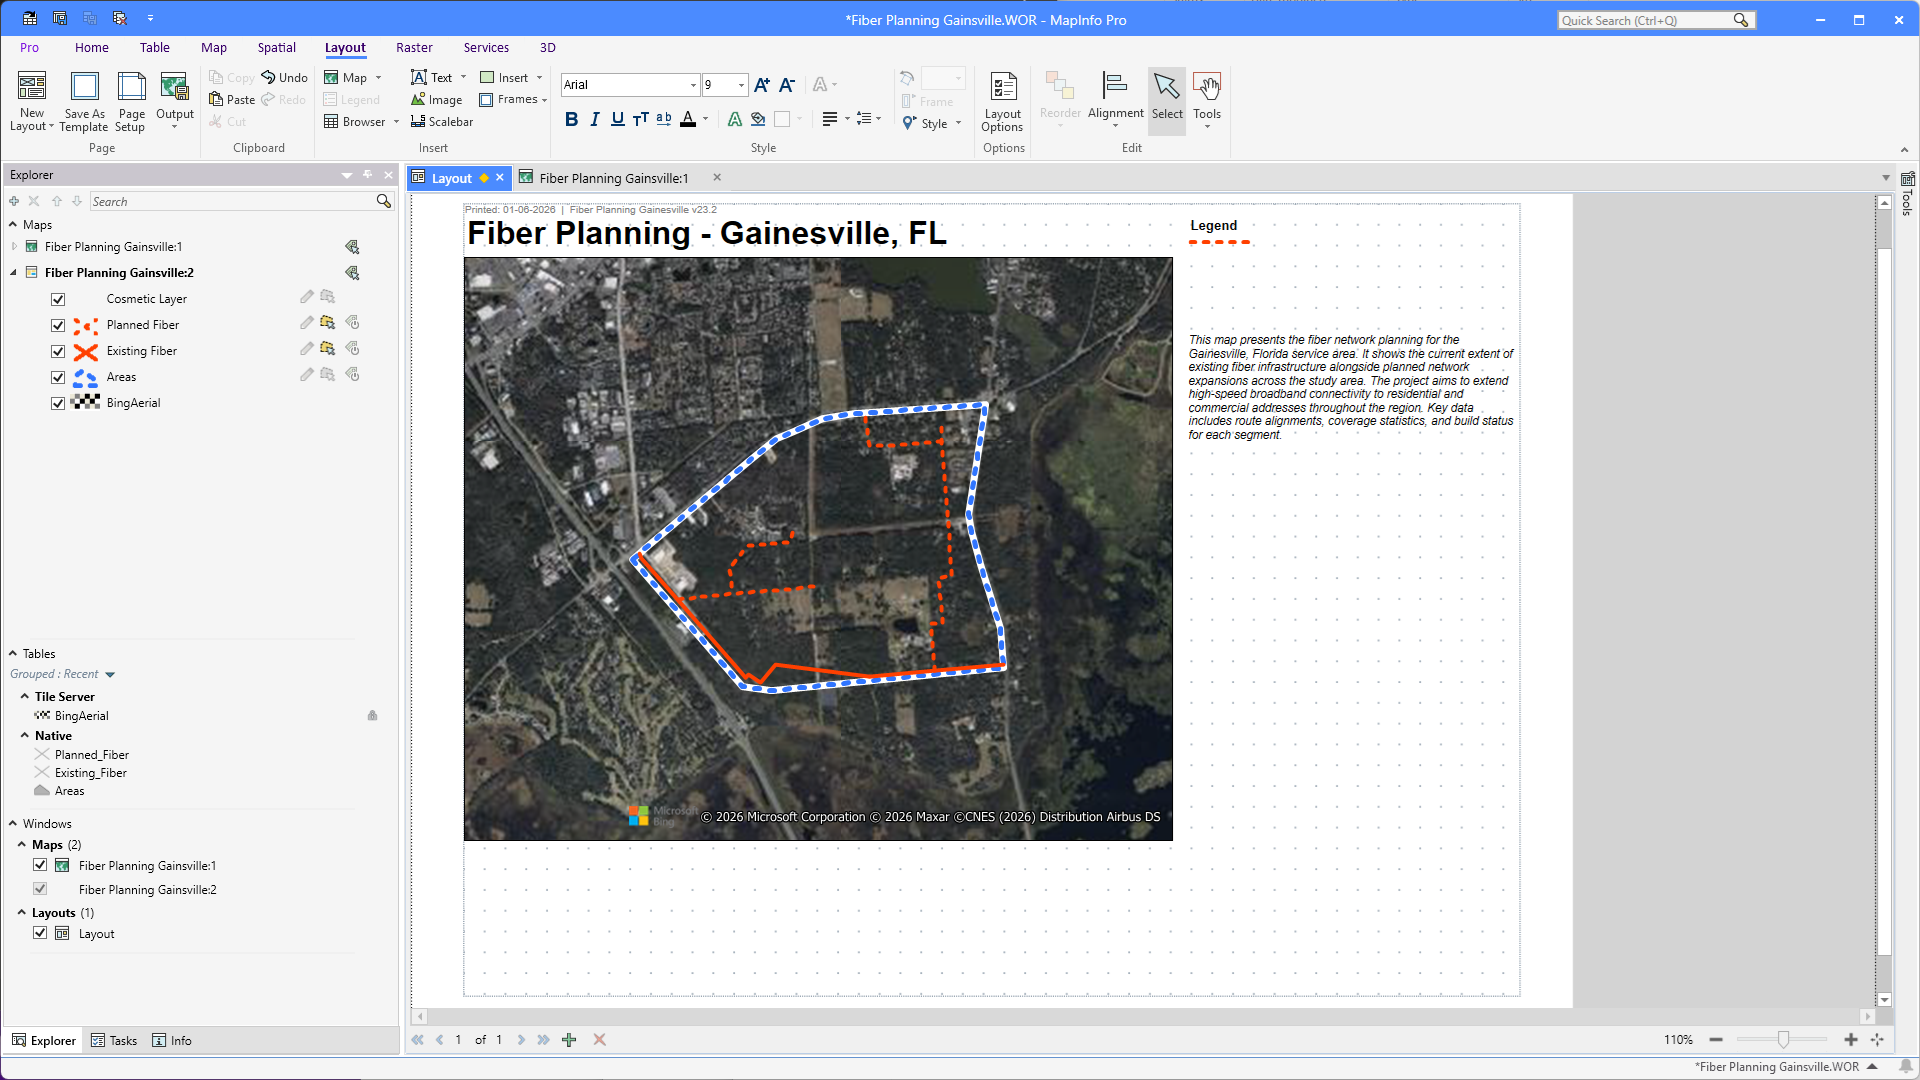Collapse the Native tables group

pos(25,735)
